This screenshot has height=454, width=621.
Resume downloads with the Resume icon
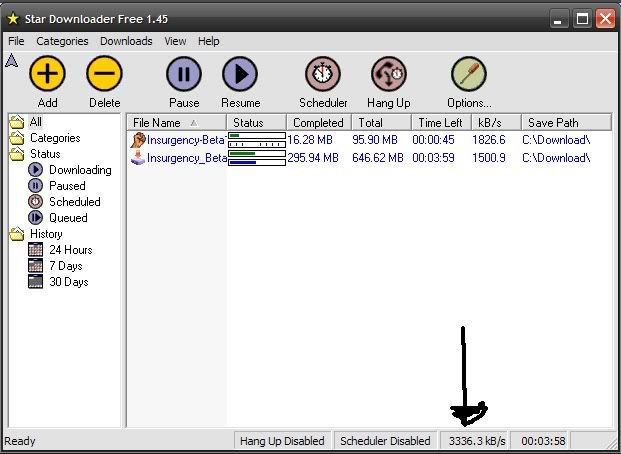pyautogui.click(x=240, y=74)
